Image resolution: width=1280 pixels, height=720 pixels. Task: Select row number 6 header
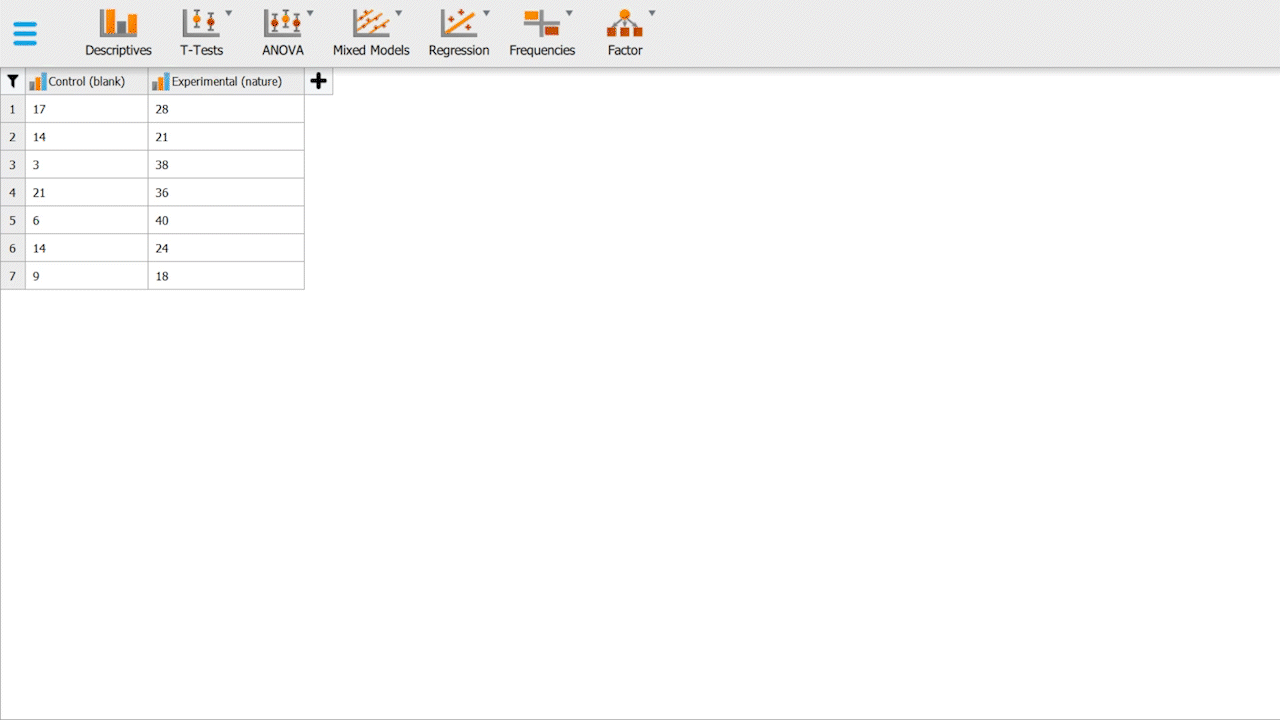pos(13,248)
